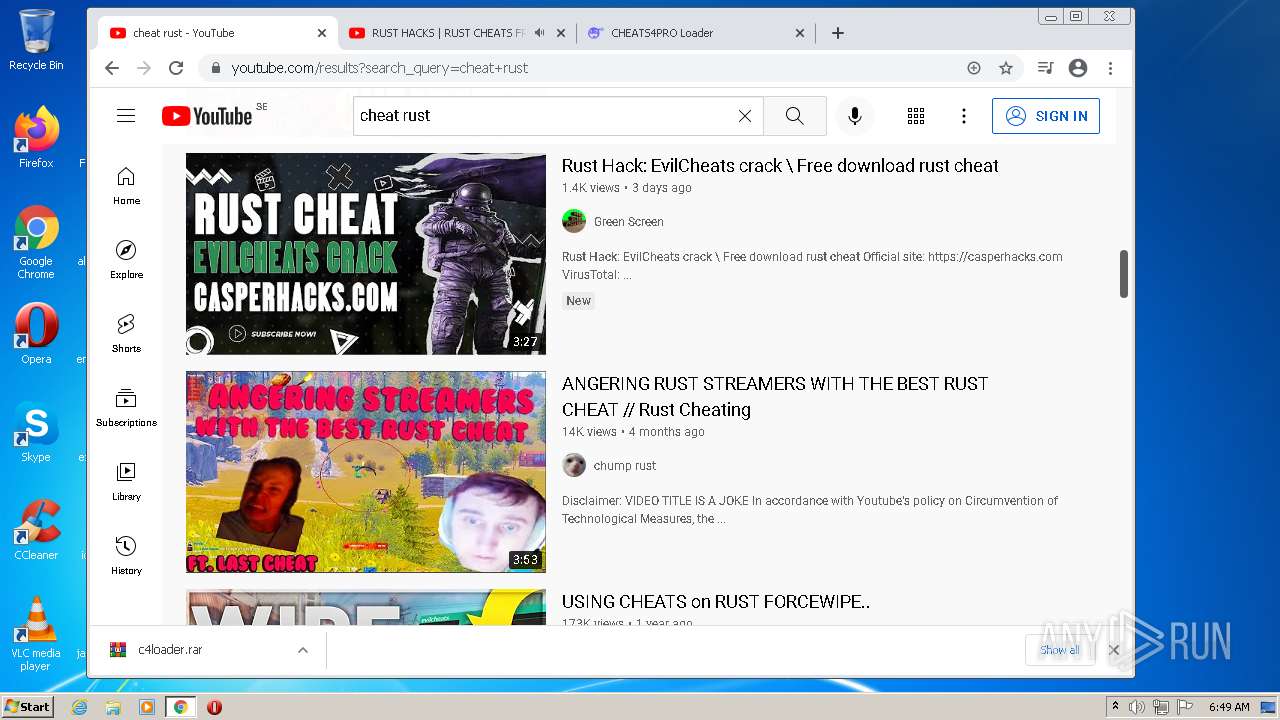Screen dimensions: 1280x720
Task: Open the Opera taskbar icon
Action: click(x=214, y=707)
